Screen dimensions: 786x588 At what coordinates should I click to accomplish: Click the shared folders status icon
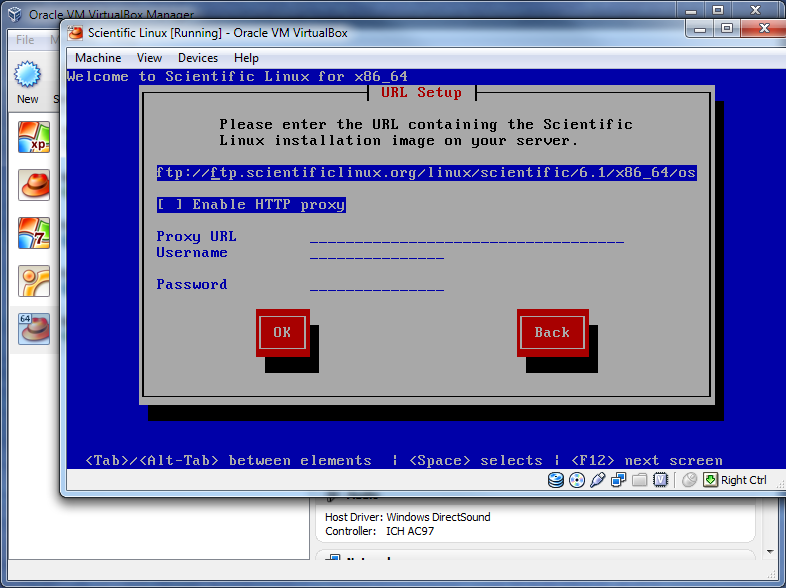tap(640, 480)
